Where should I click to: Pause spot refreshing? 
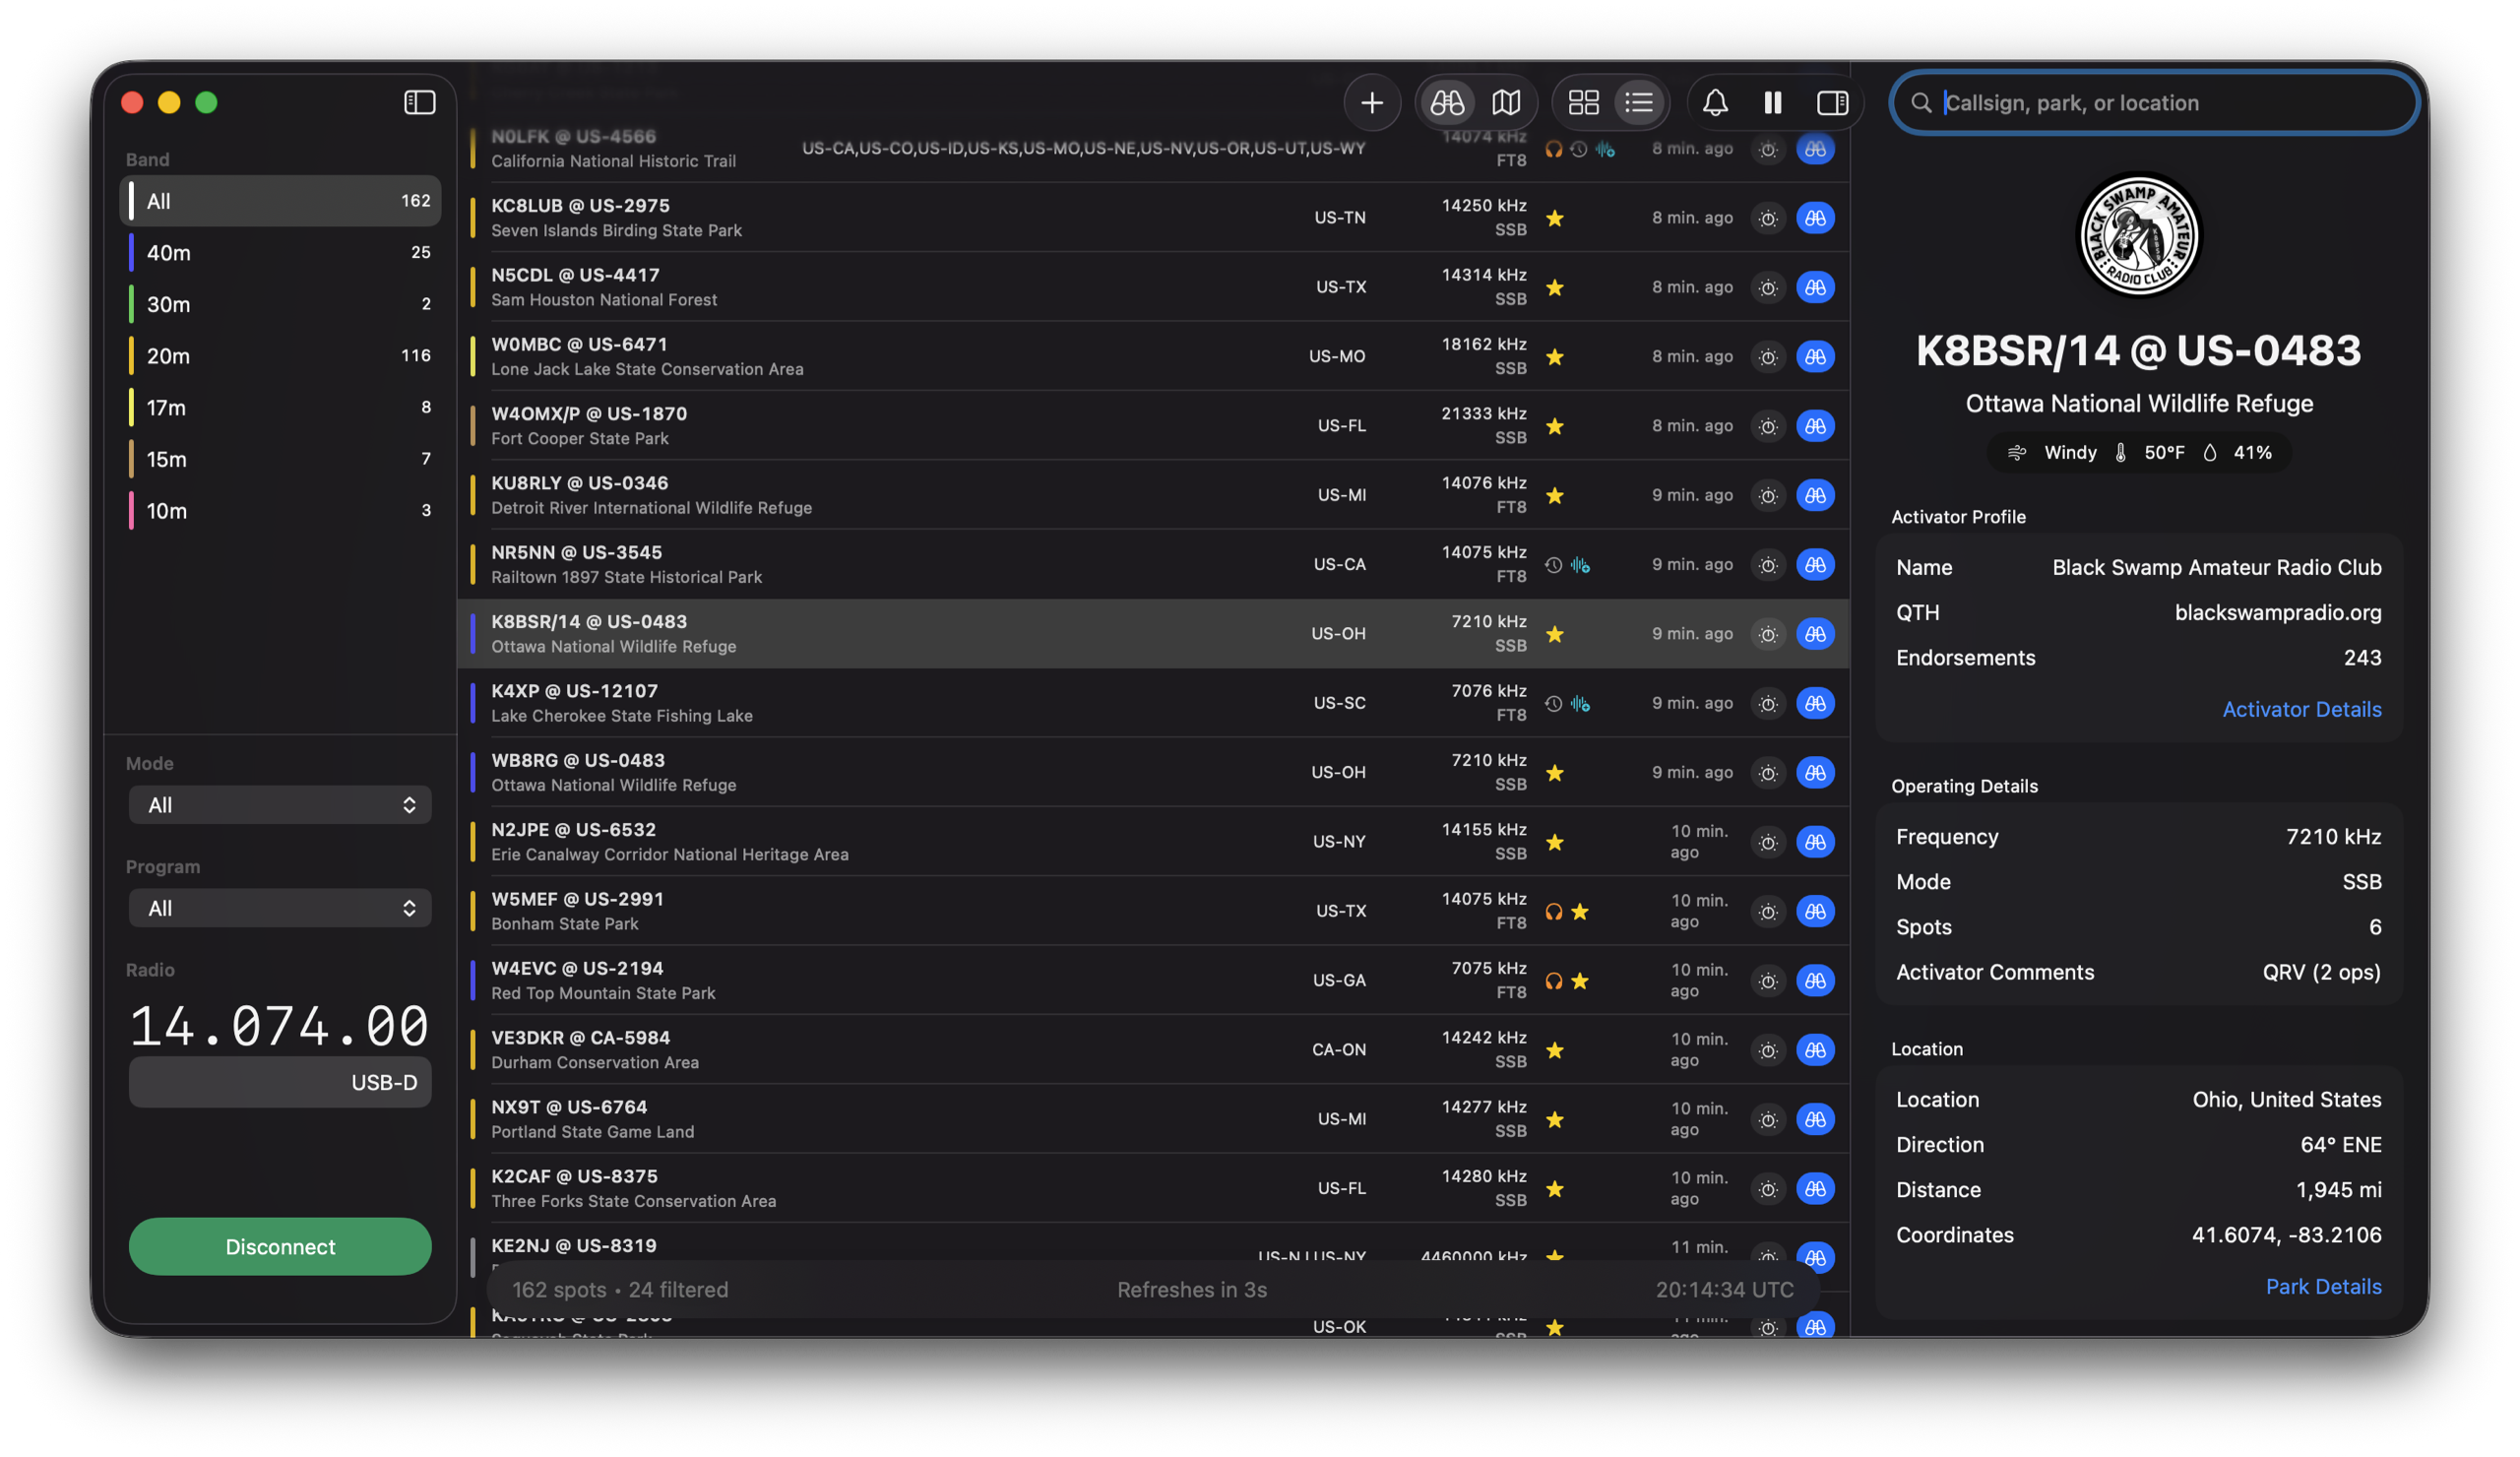1773,102
